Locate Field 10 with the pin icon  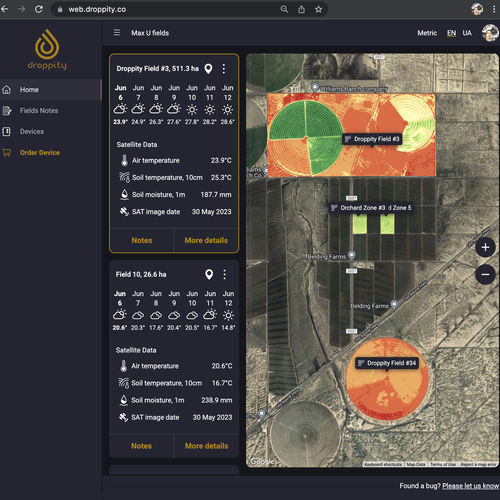209,275
